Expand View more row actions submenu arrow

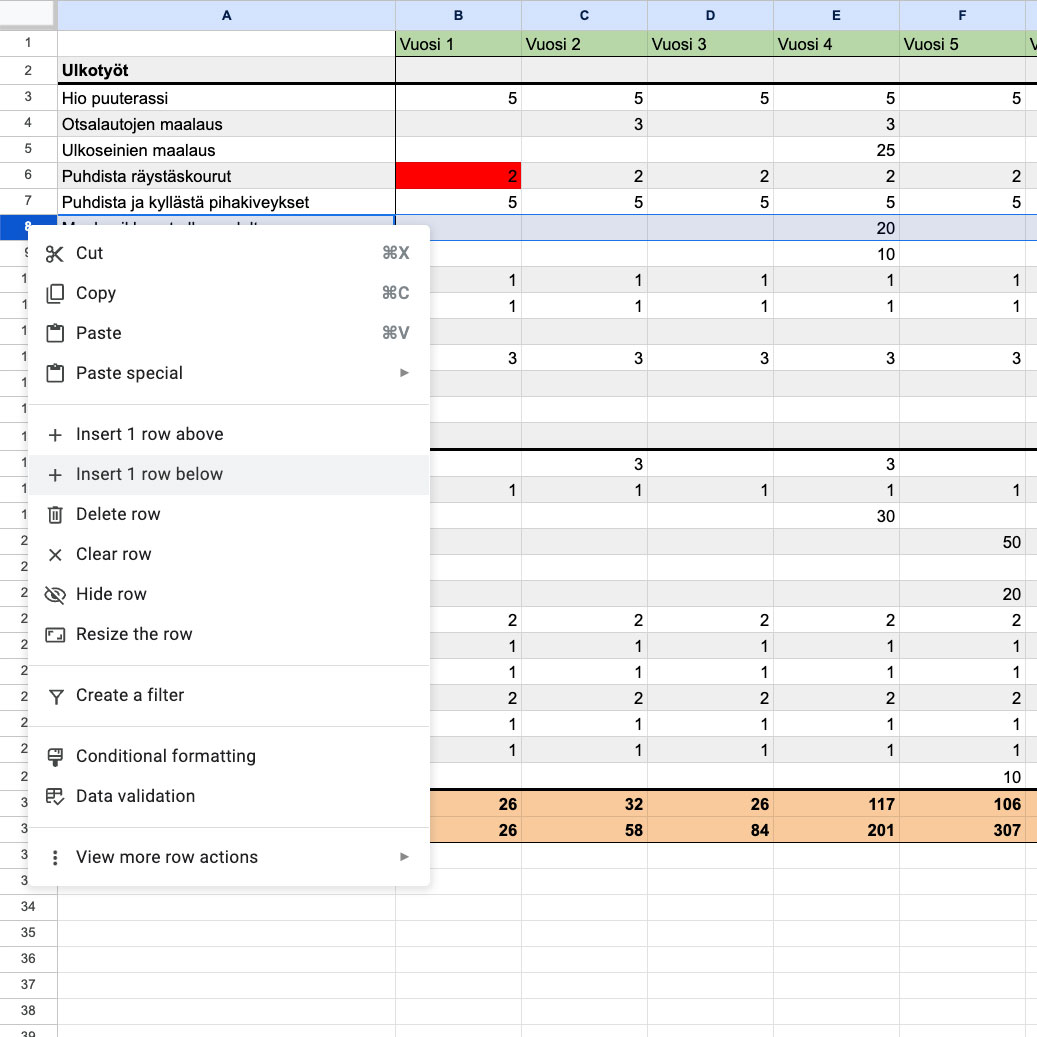[404, 857]
